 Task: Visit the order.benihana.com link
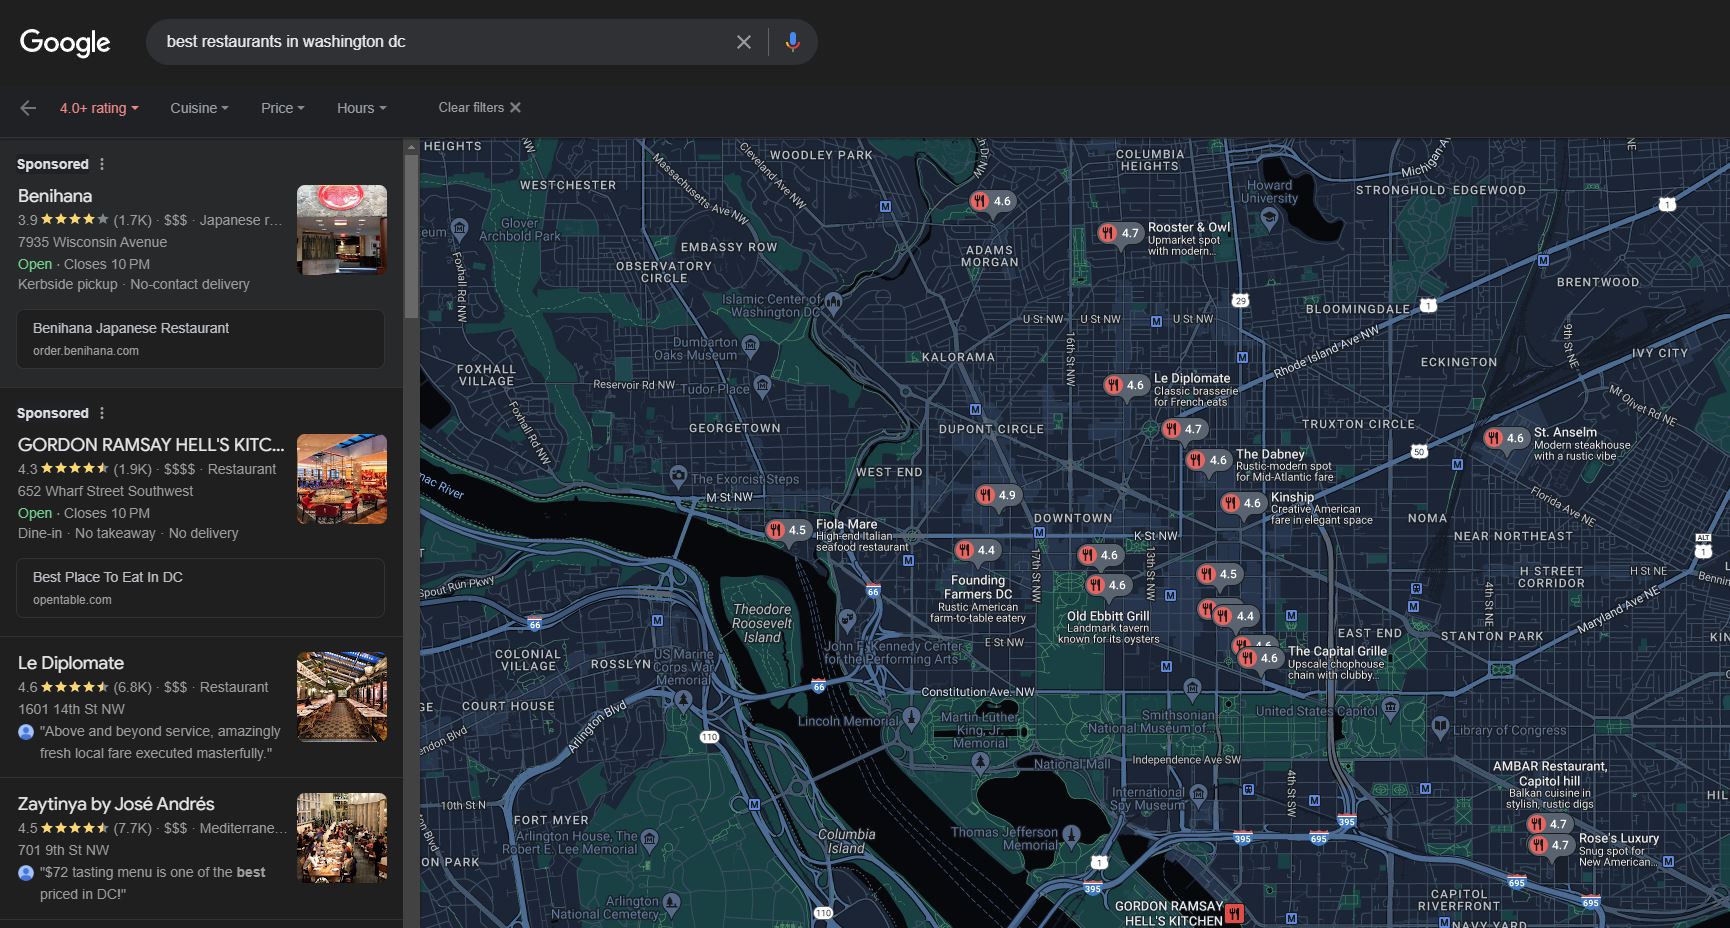(x=200, y=339)
